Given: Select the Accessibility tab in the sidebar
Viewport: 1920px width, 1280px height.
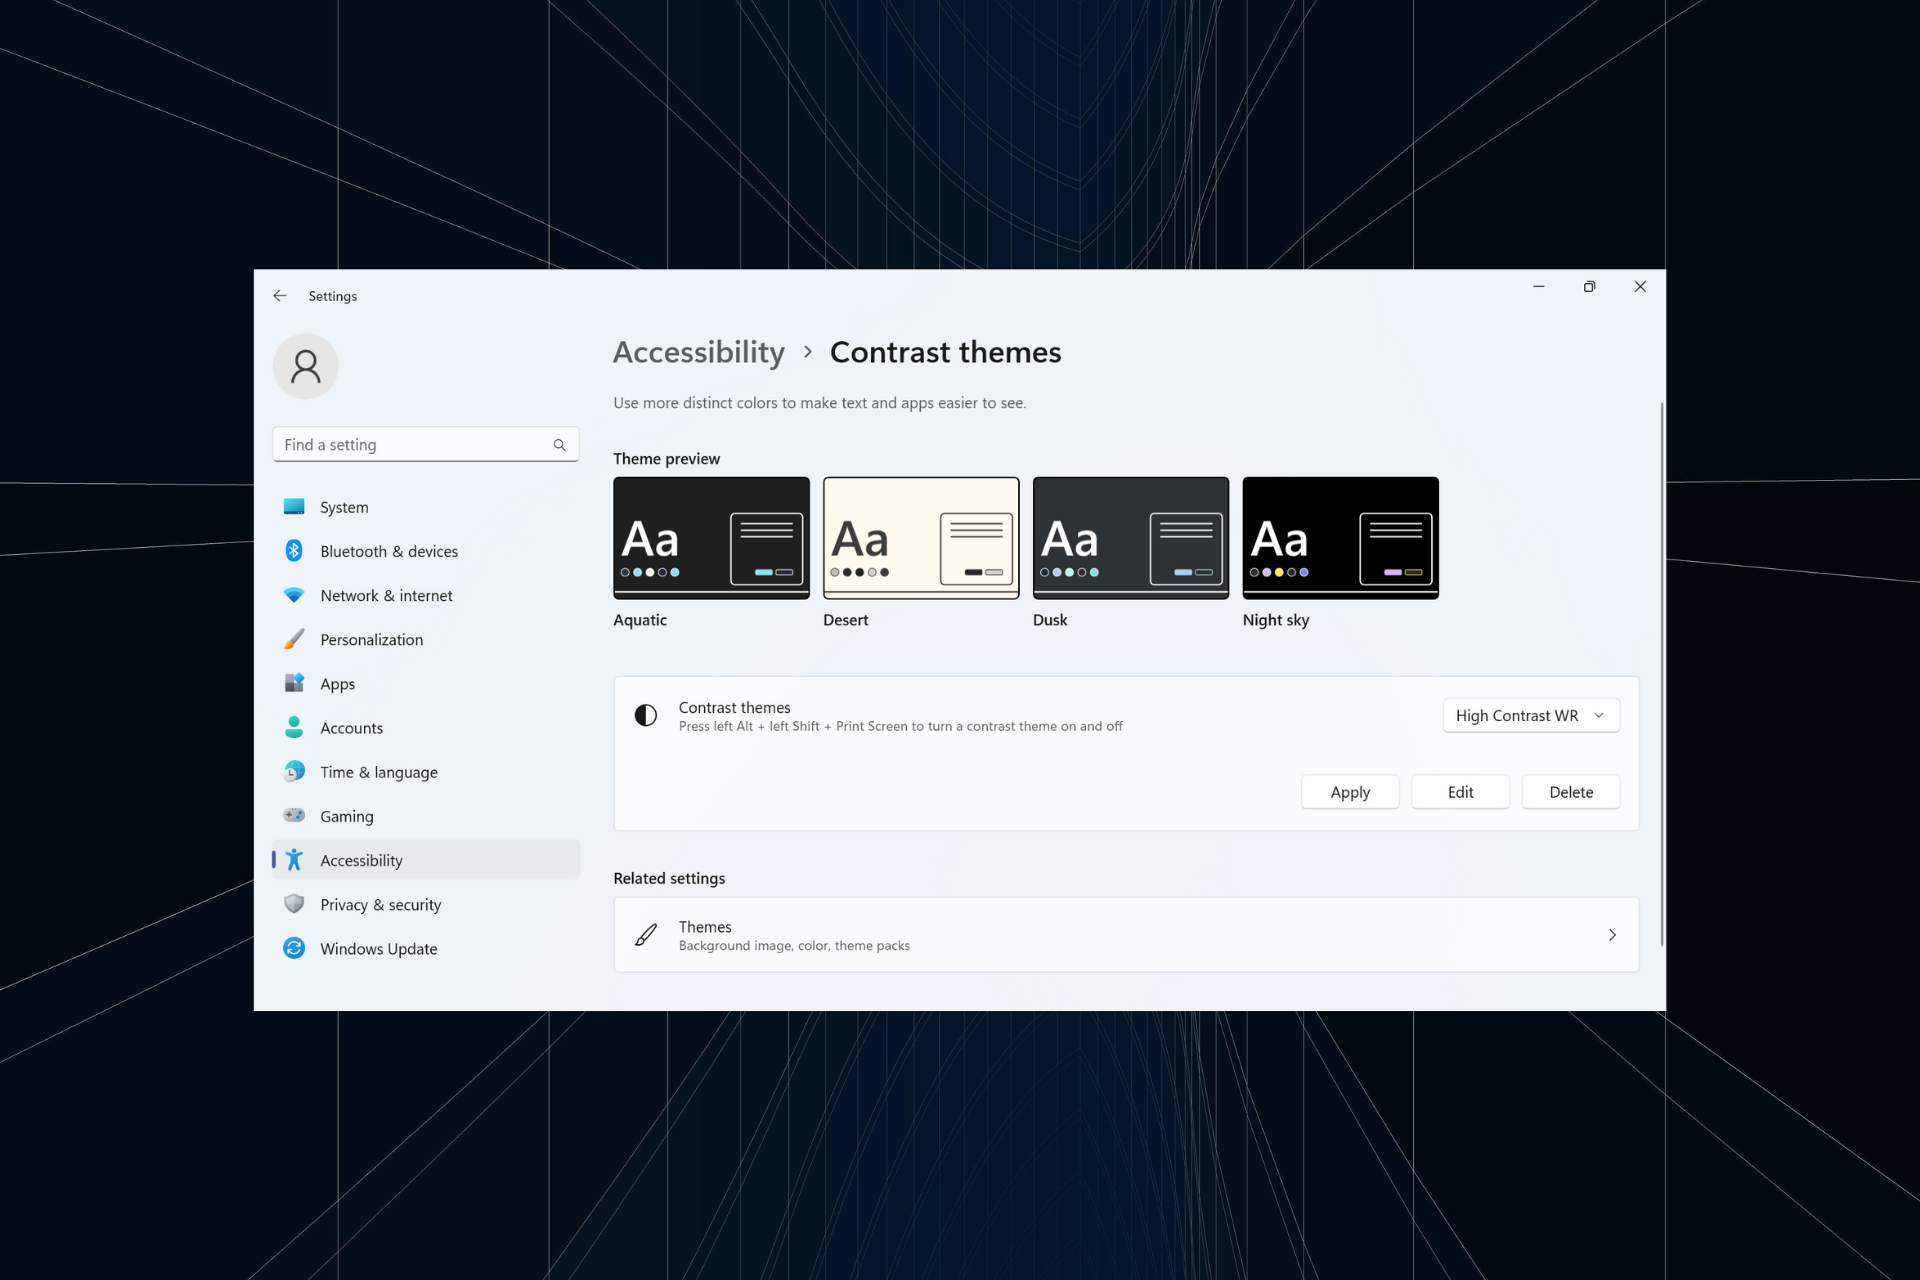Looking at the screenshot, I should coord(361,860).
